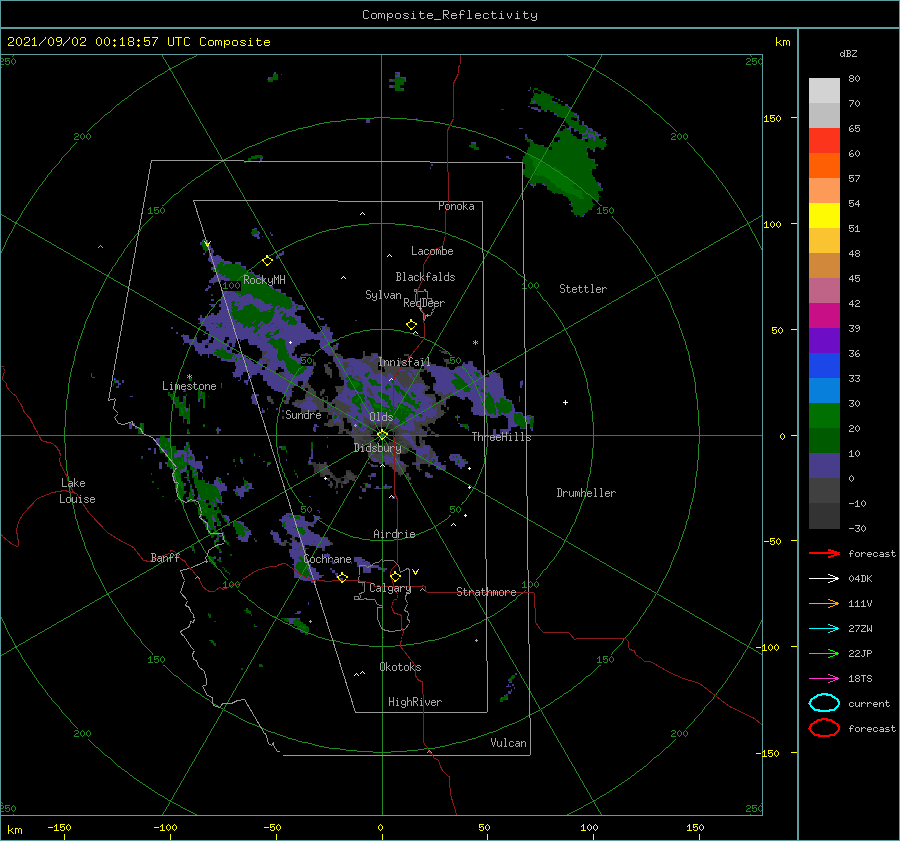Click the 150 km label on right axis
The width and height of the screenshot is (900, 841).
point(773,118)
